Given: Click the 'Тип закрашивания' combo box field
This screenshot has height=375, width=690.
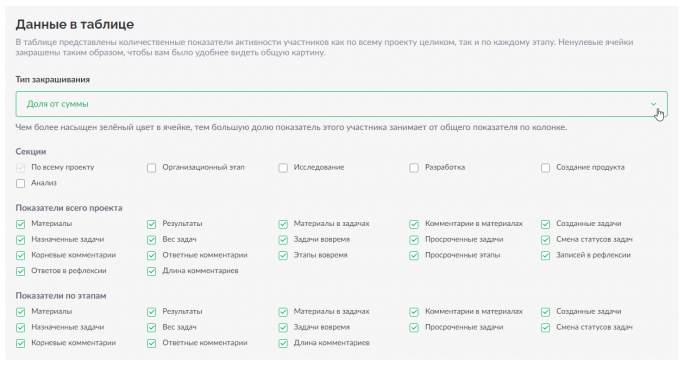Looking at the screenshot, I should click(x=341, y=104).
